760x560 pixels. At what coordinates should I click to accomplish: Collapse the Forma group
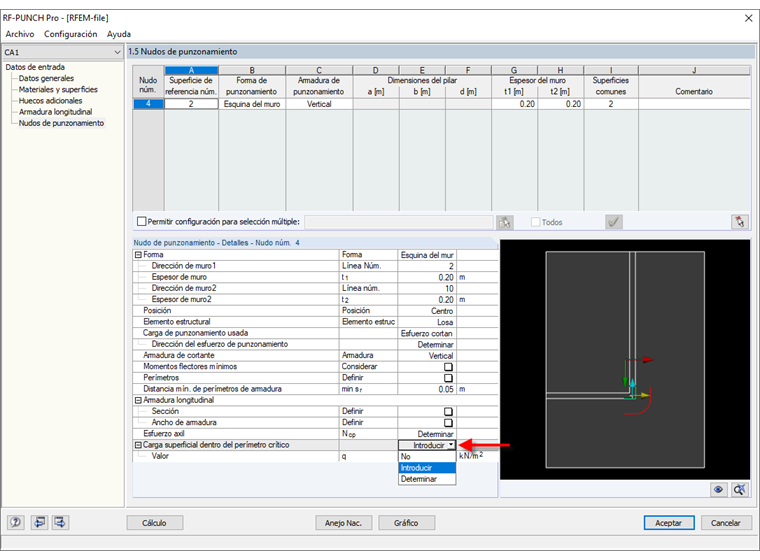[138, 255]
